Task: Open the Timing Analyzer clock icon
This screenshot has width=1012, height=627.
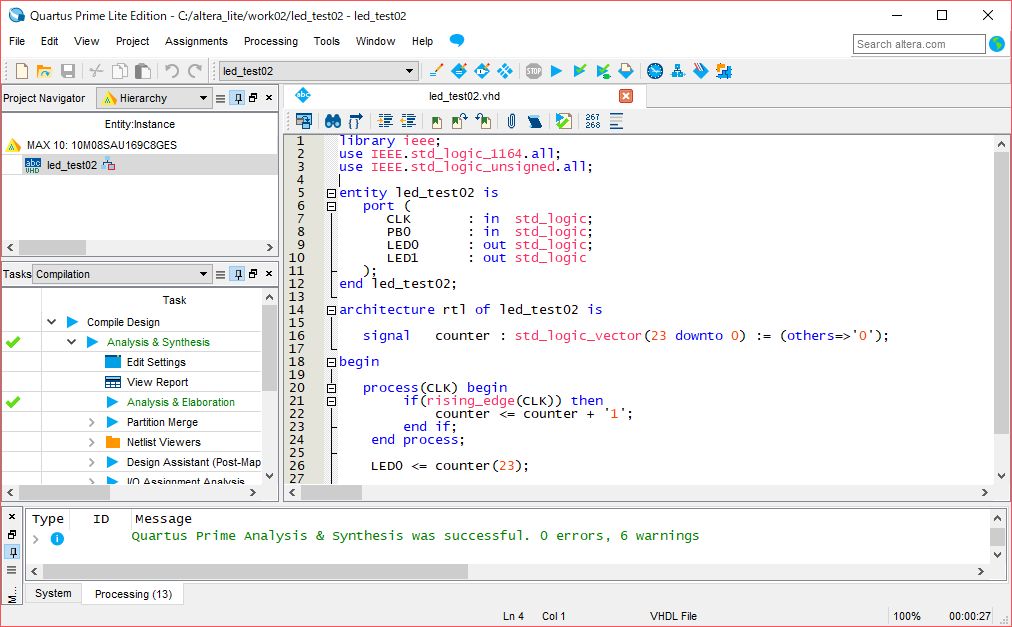Action: (x=655, y=71)
